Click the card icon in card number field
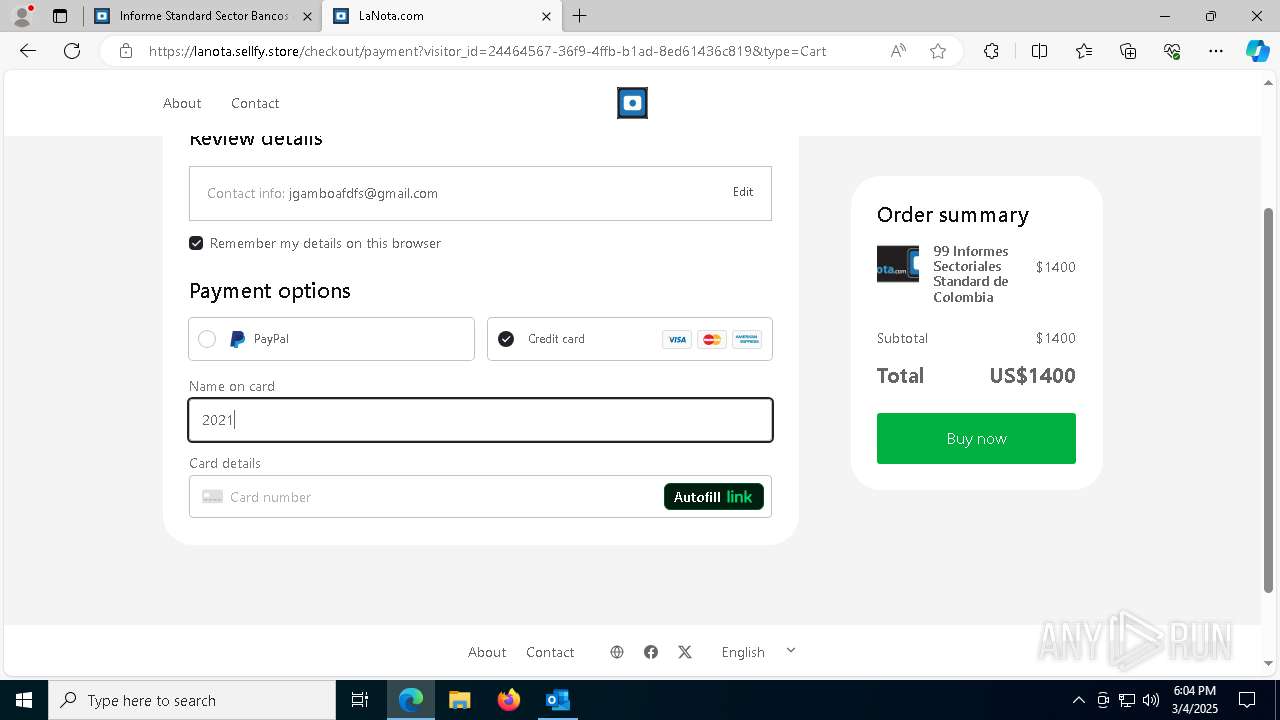Image resolution: width=1280 pixels, height=720 pixels. coord(212,497)
